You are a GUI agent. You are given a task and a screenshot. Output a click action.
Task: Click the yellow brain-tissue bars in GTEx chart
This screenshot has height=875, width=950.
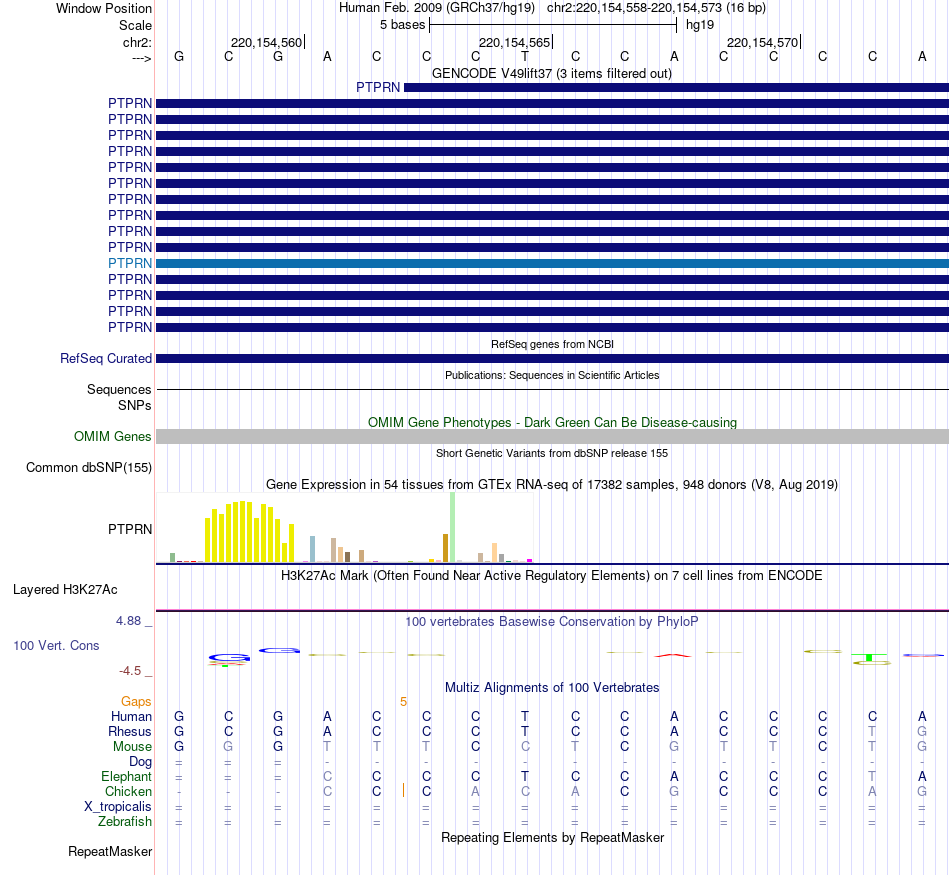pyautogui.click(x=250, y=532)
